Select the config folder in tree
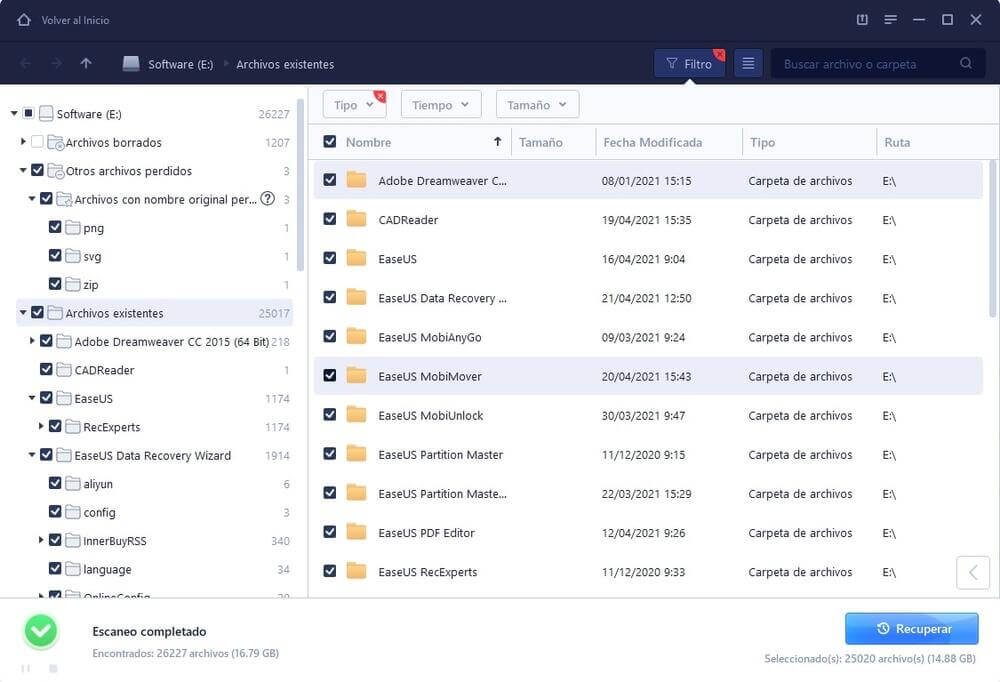 (x=99, y=512)
